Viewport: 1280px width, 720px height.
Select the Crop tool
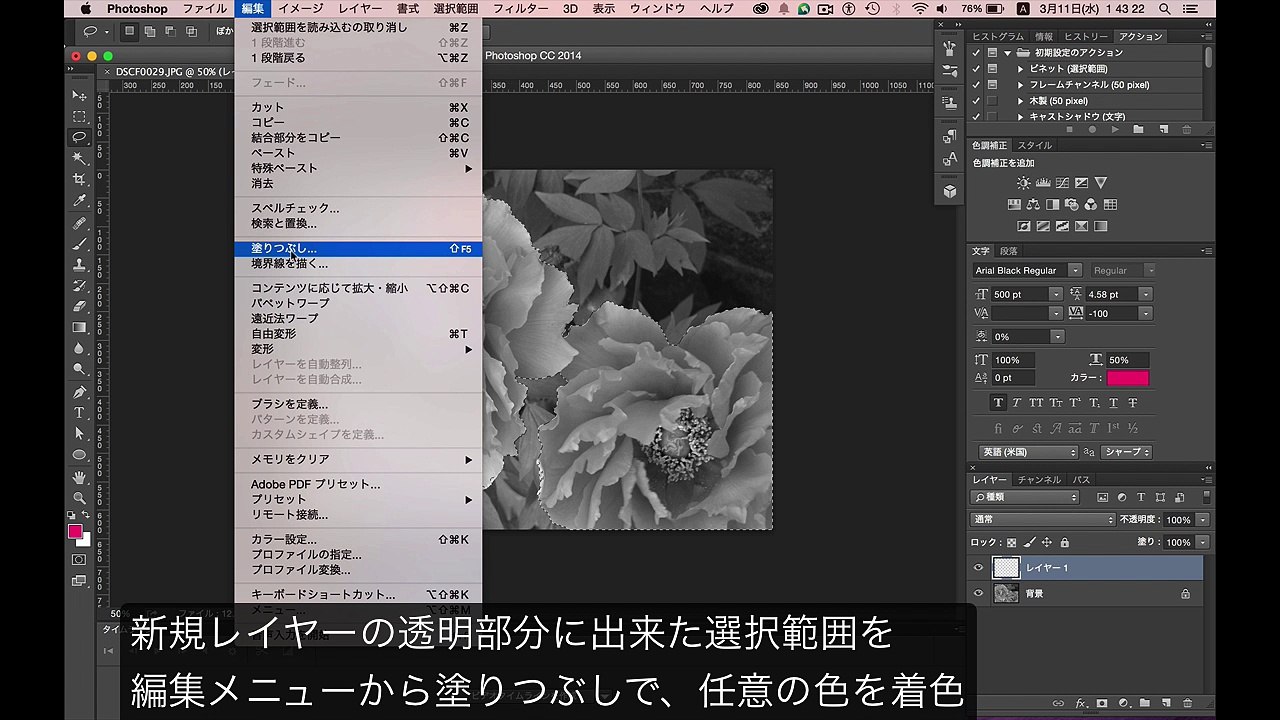79,179
